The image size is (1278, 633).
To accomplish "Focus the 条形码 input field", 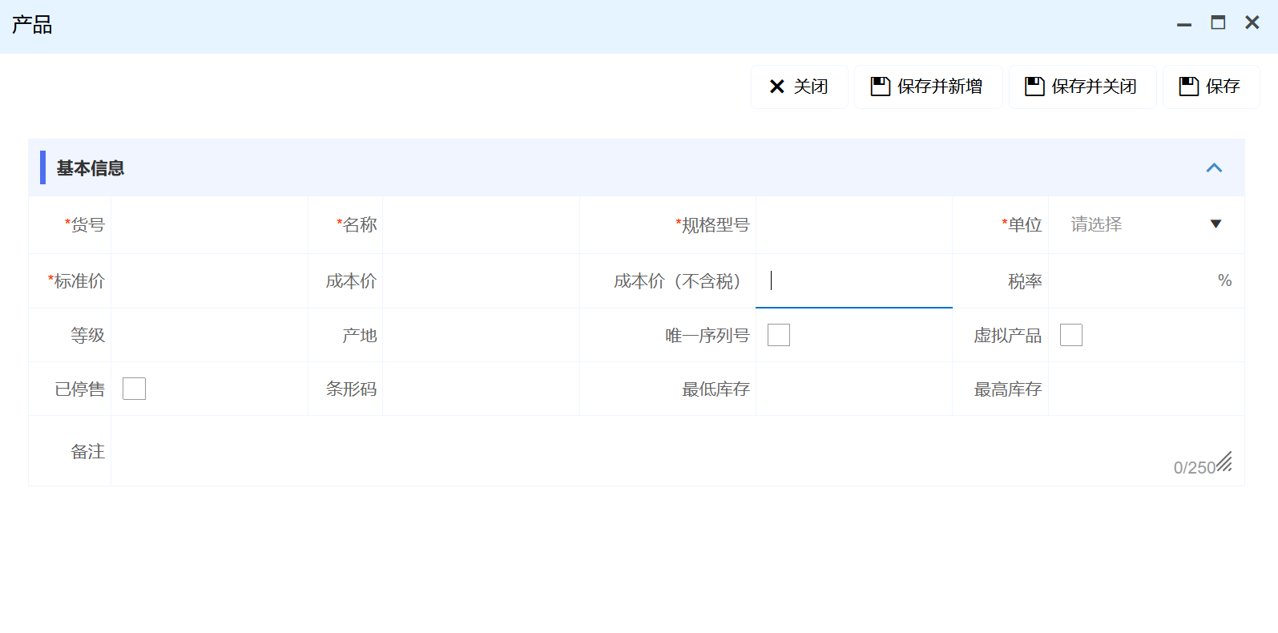I will (480, 389).
